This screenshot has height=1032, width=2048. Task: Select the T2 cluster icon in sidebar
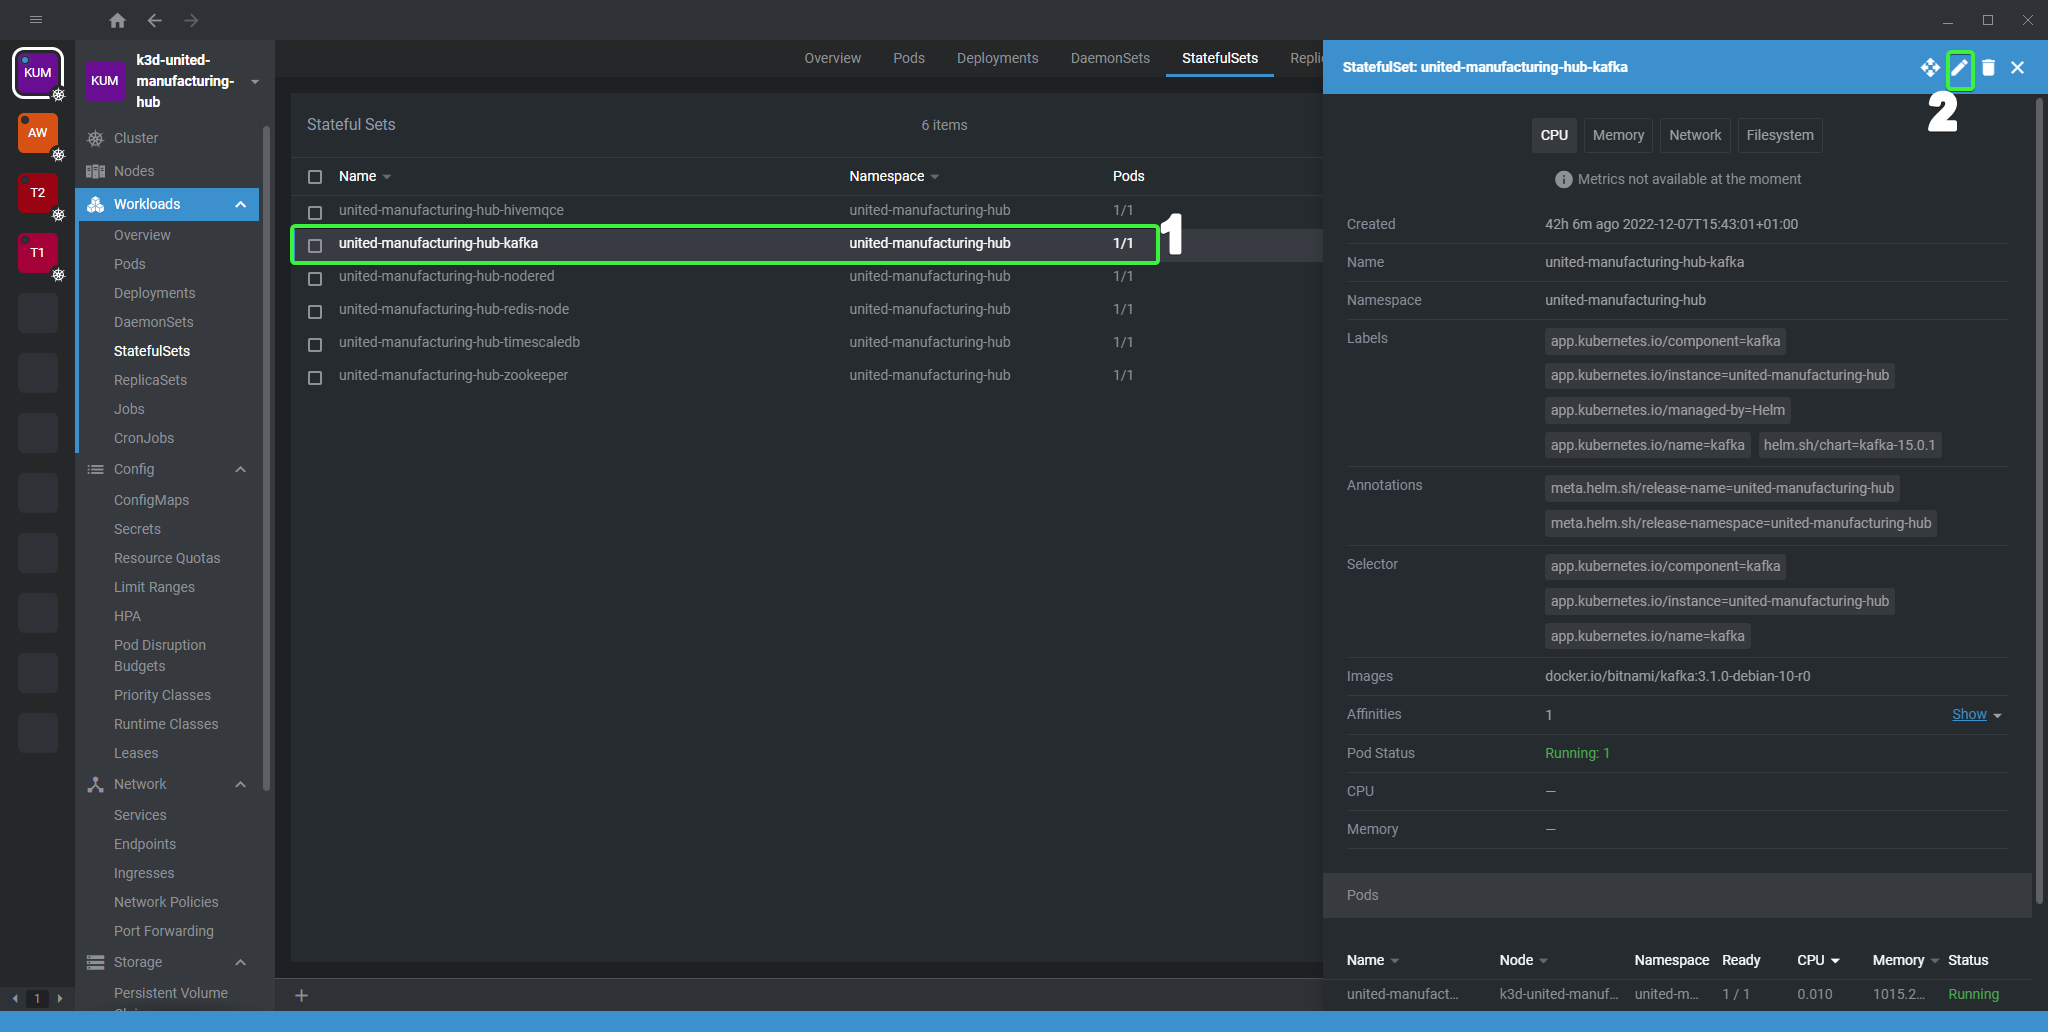38,193
